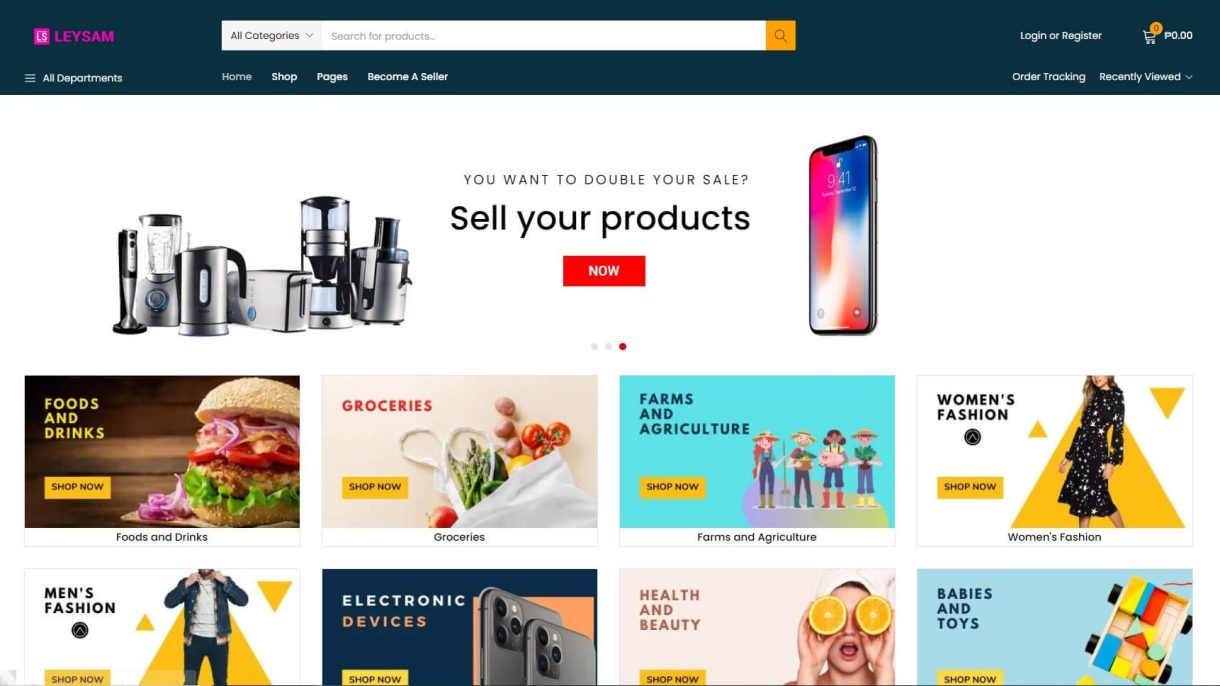Screen dimensions: 1220x686
Task: Open the Women's Fashion category image
Action: [x=1055, y=452]
